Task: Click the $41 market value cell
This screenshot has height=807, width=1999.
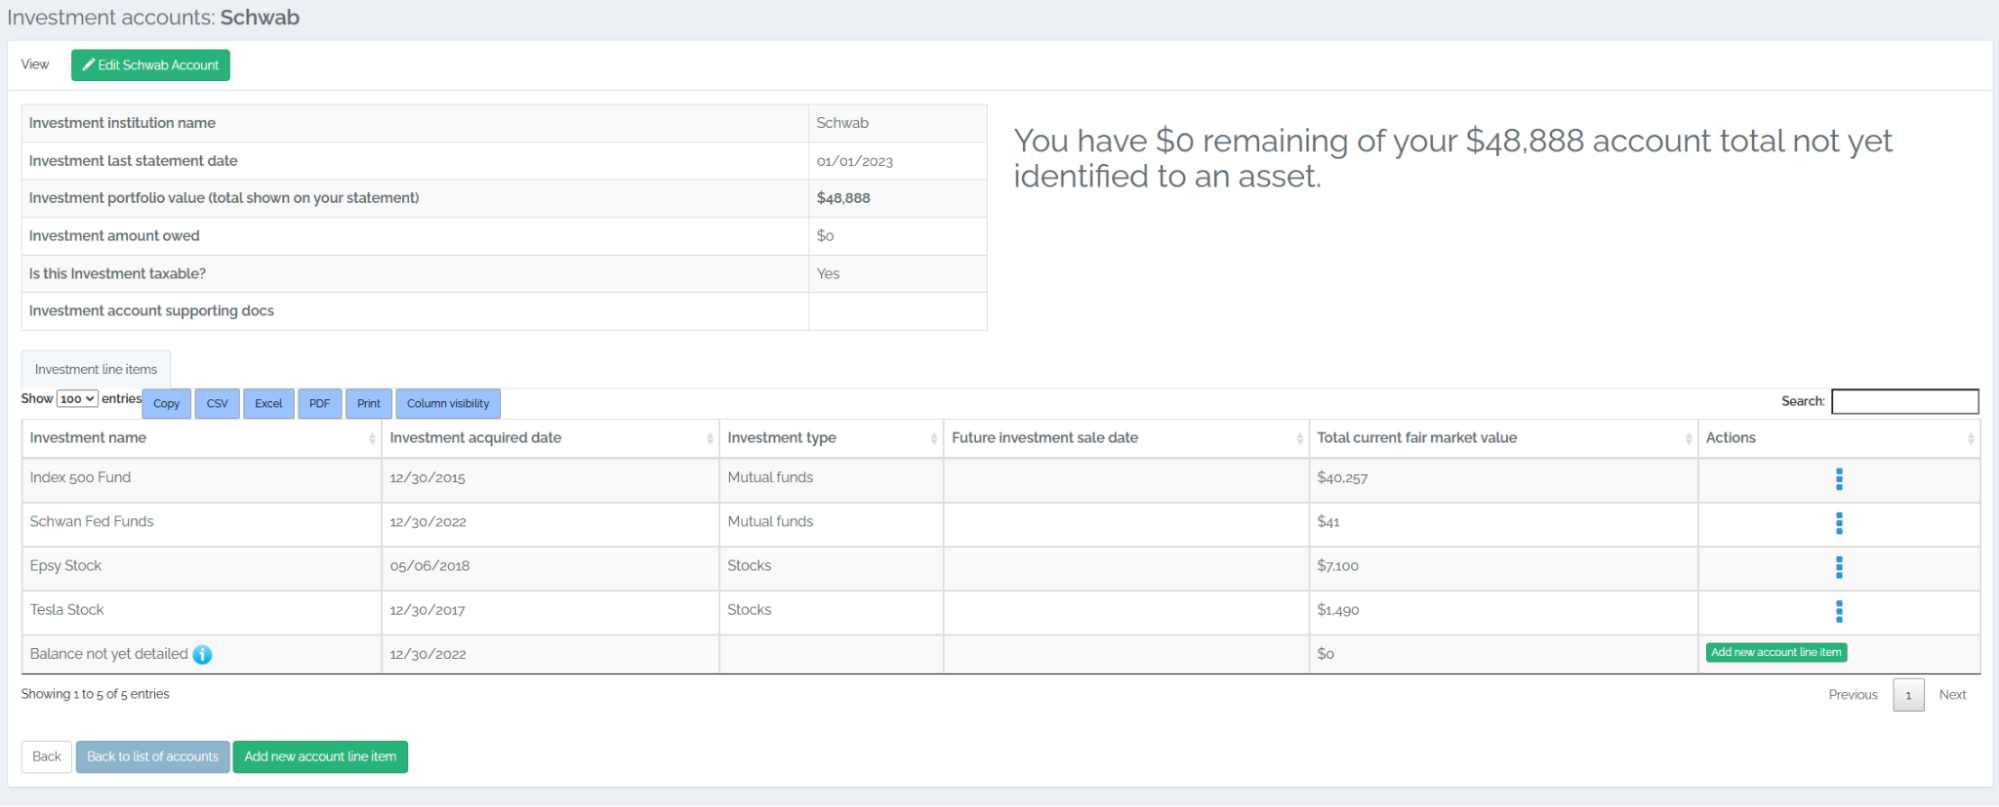Action: coord(1503,523)
